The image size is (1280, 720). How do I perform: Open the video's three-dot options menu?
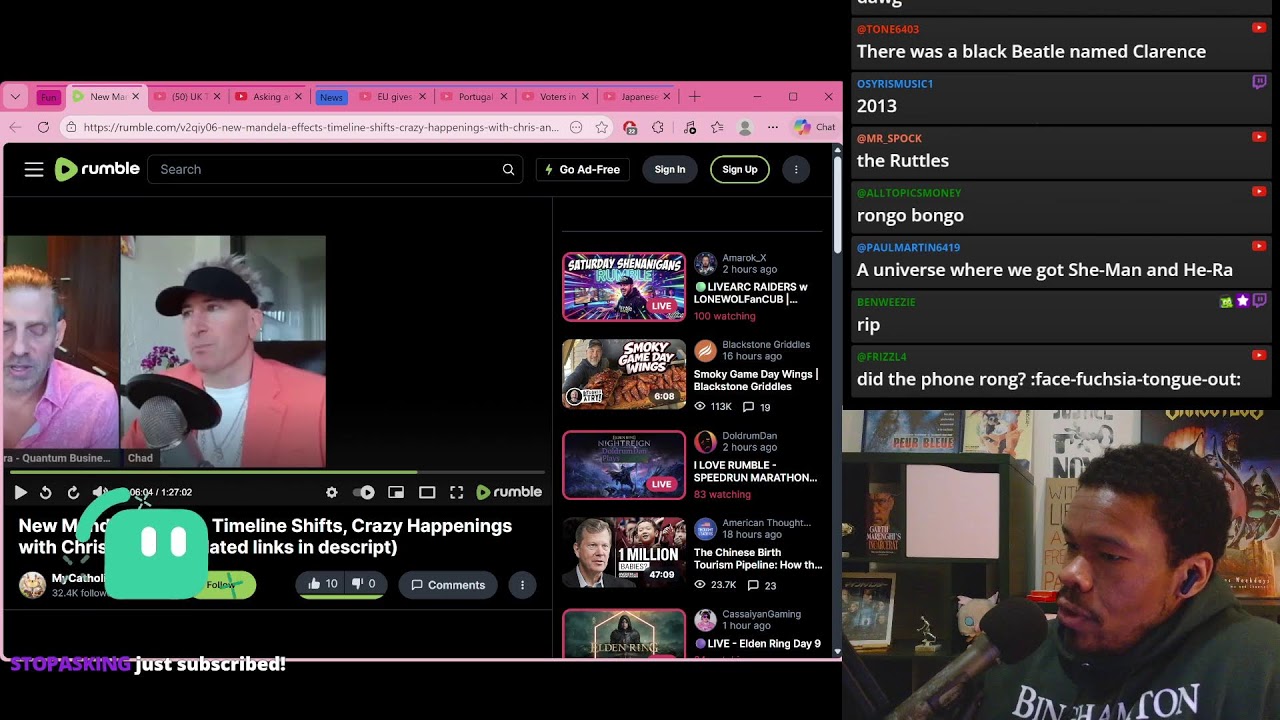(x=522, y=585)
